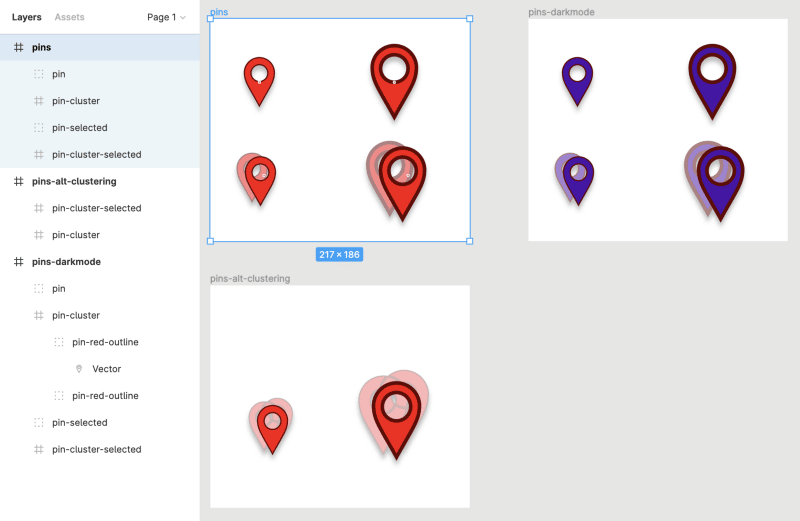Click the bottom-right selection handle of pins frame
This screenshot has width=800, height=521.
pos(469,241)
